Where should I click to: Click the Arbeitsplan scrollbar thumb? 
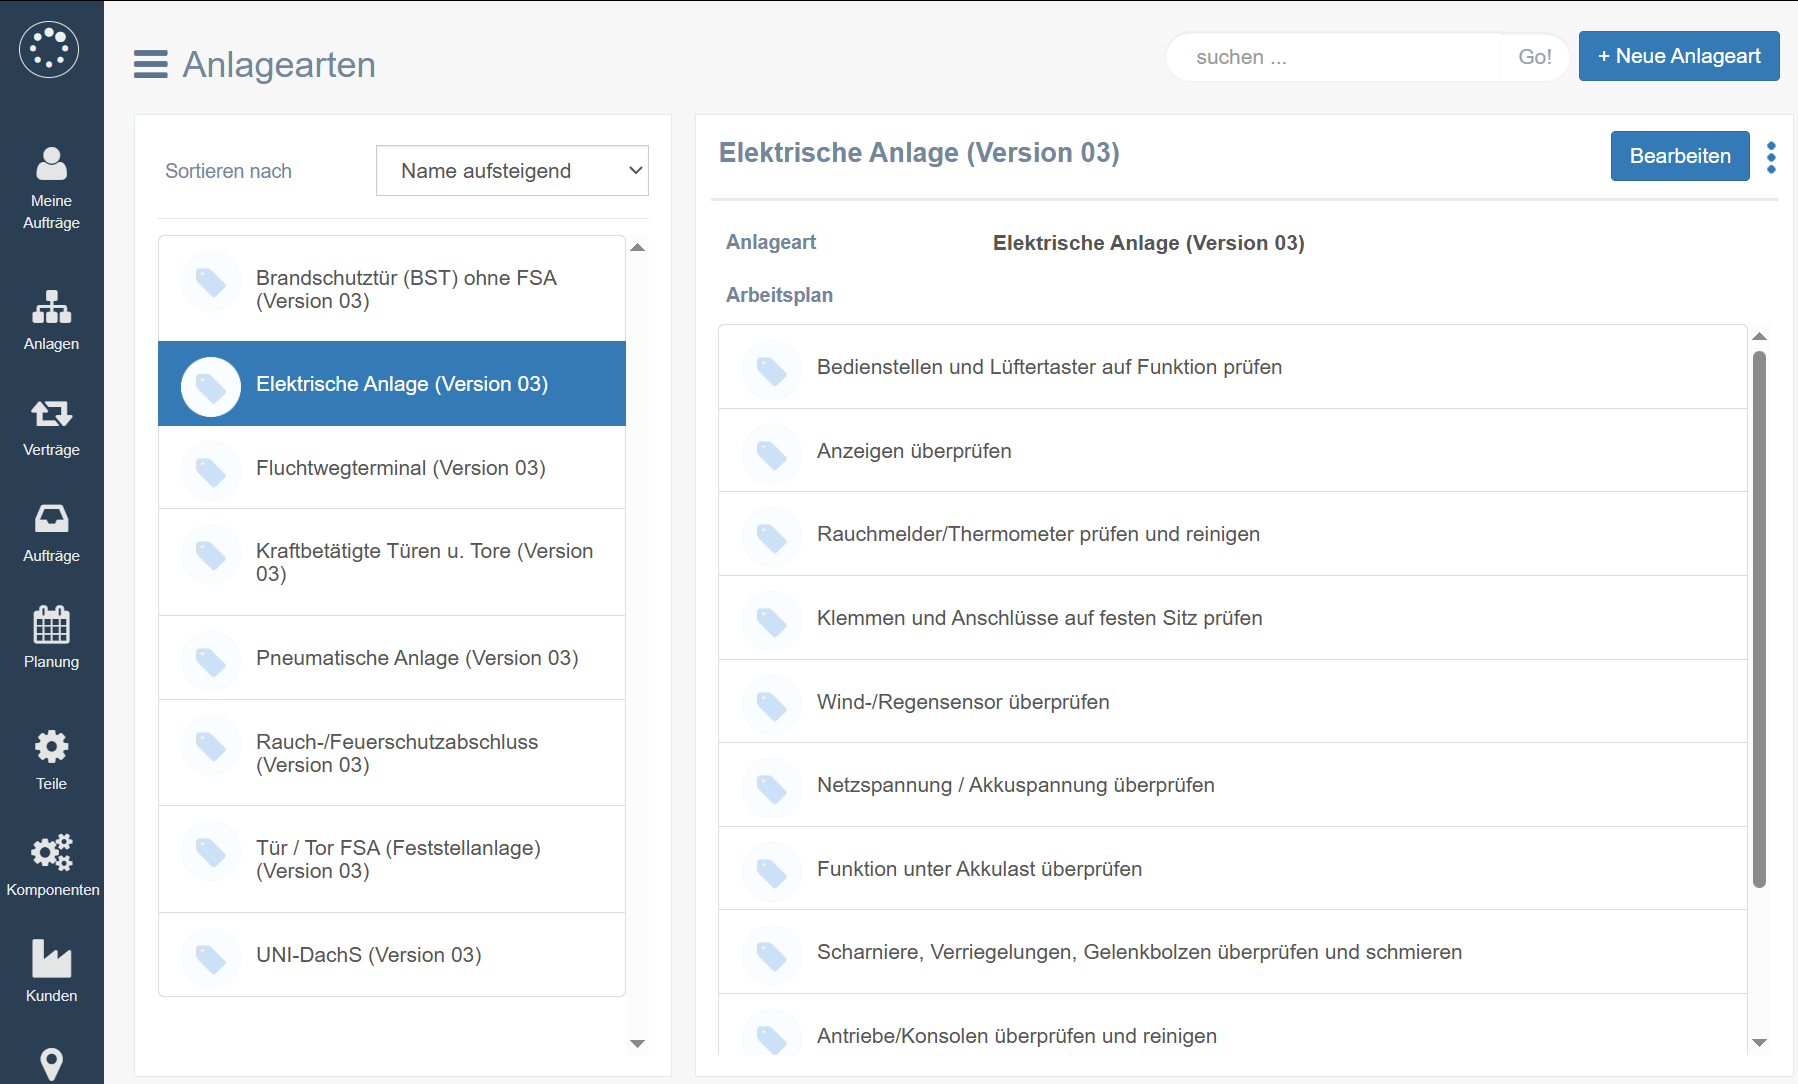[1759, 619]
